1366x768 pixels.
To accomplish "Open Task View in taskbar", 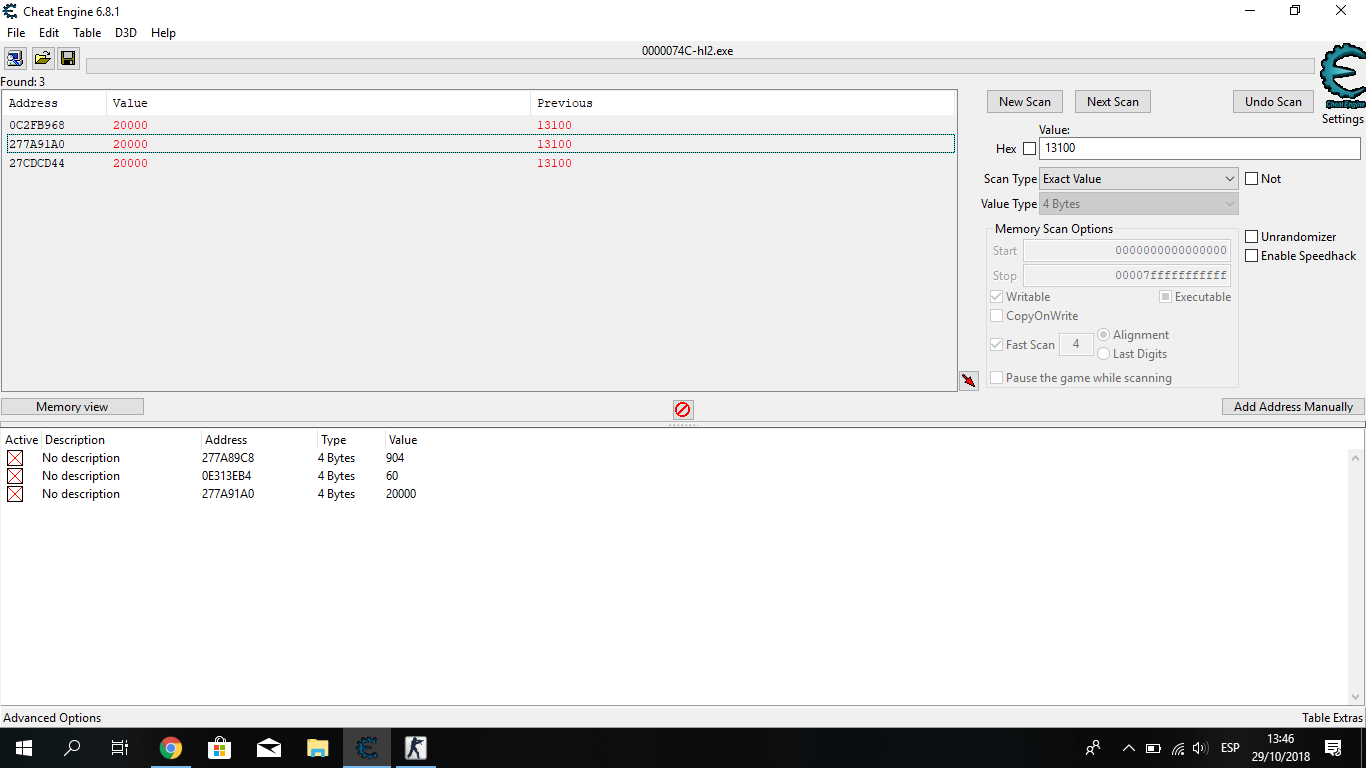I will click(120, 748).
